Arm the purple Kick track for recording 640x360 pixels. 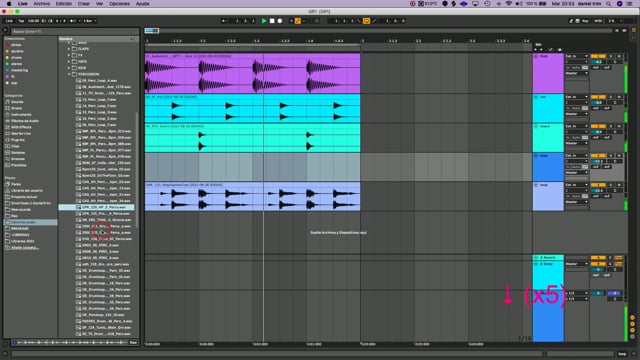(x=619, y=56)
